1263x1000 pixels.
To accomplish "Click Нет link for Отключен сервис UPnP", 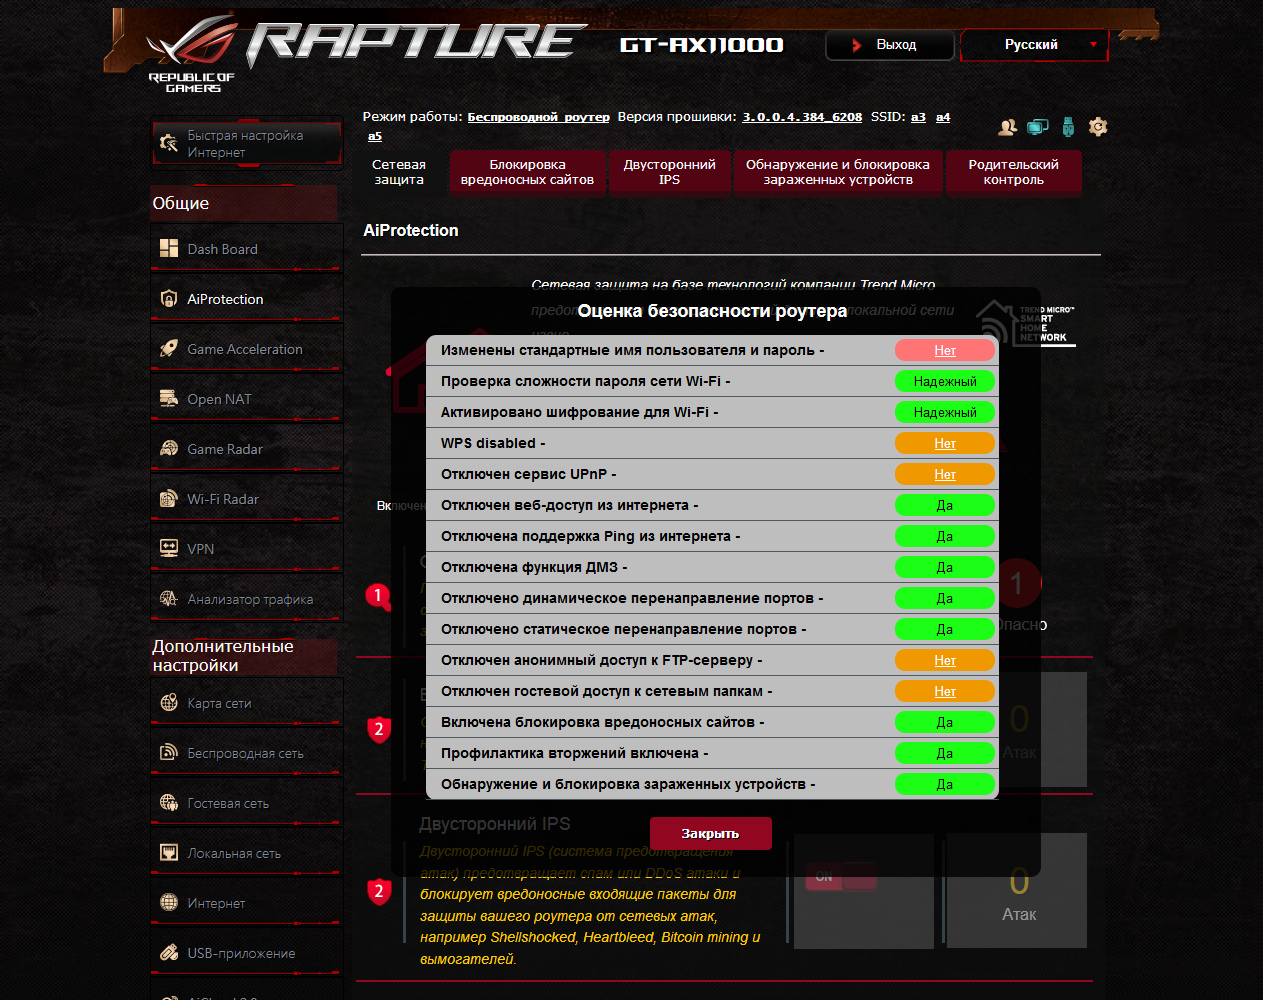I will [945, 474].
